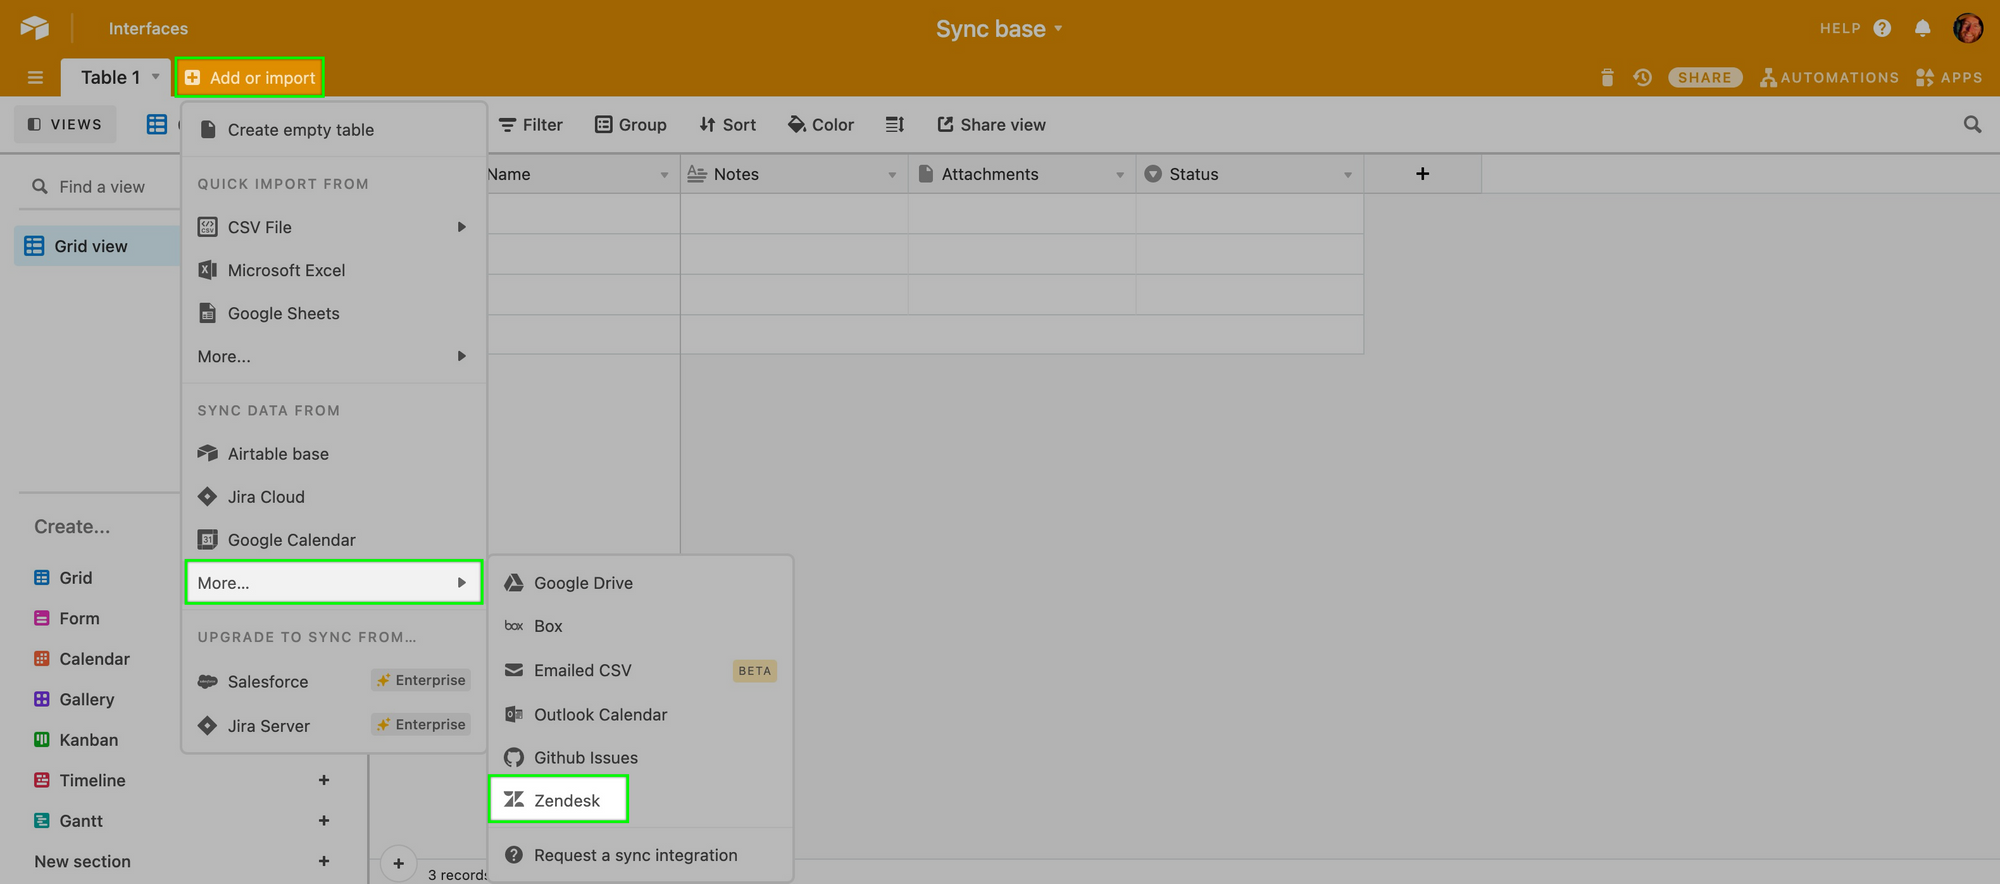Open the user profile avatar
Image resolution: width=2000 pixels, height=884 pixels.
point(1967,28)
